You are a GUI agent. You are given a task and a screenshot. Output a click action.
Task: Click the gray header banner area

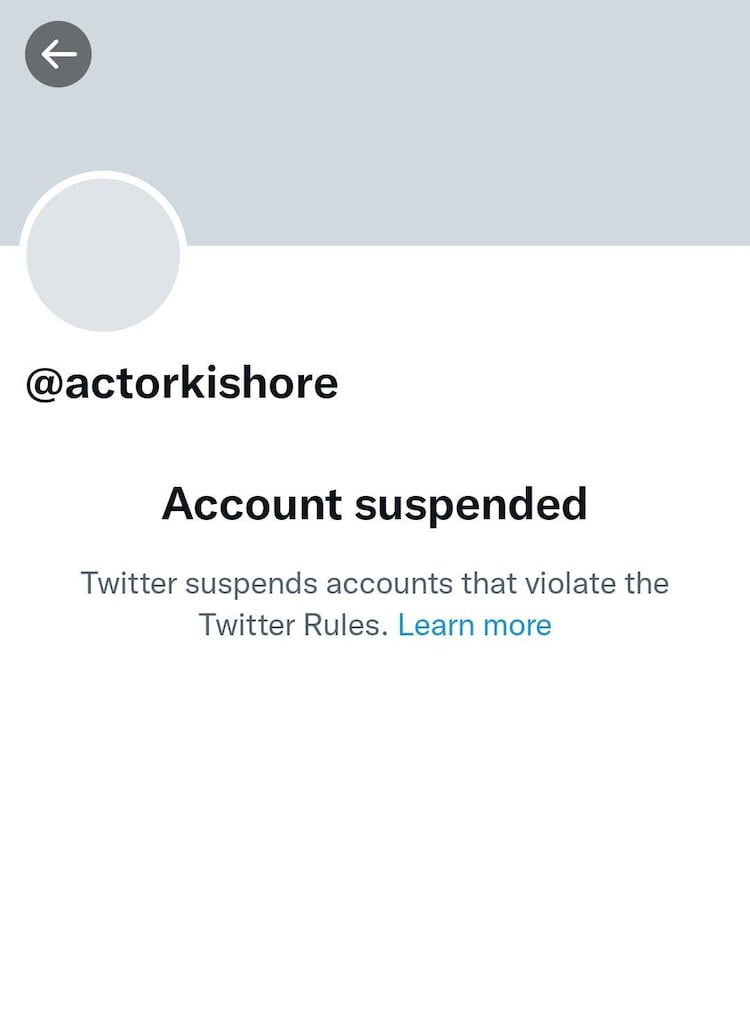(450, 120)
